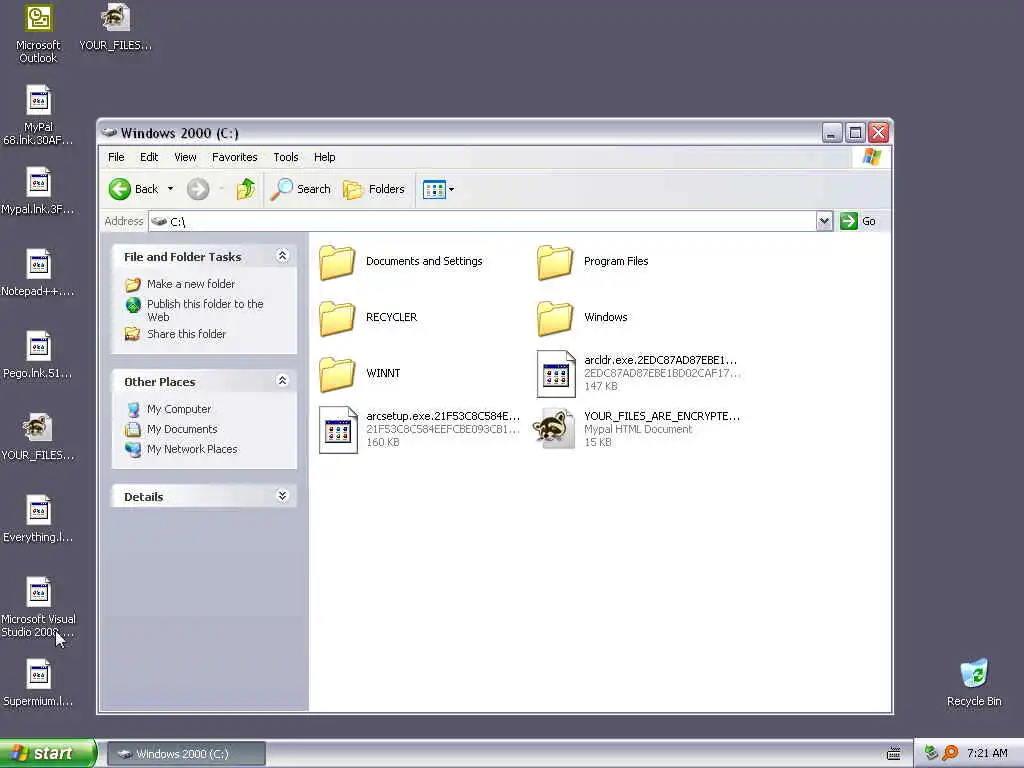Select raccoon YOUR_FILES icon below Pego.lnk

[37, 428]
